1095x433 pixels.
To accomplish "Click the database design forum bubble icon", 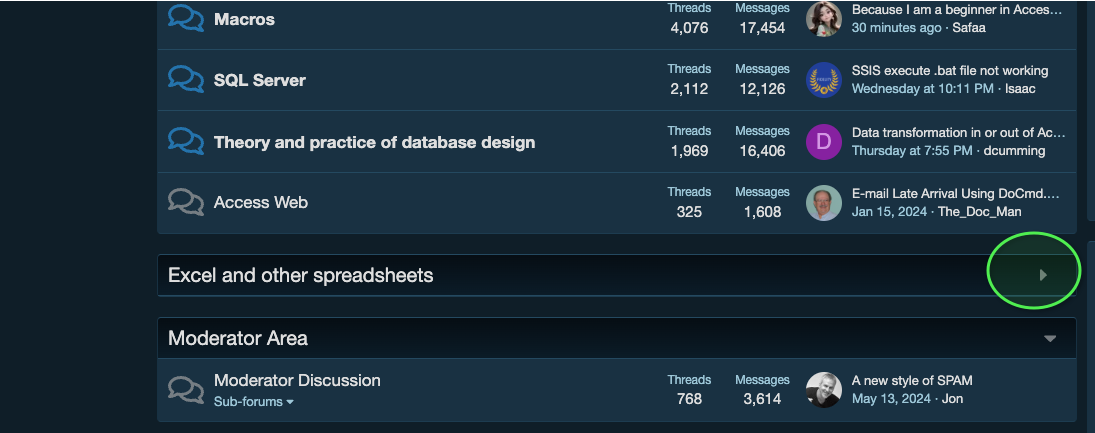I will (186, 142).
